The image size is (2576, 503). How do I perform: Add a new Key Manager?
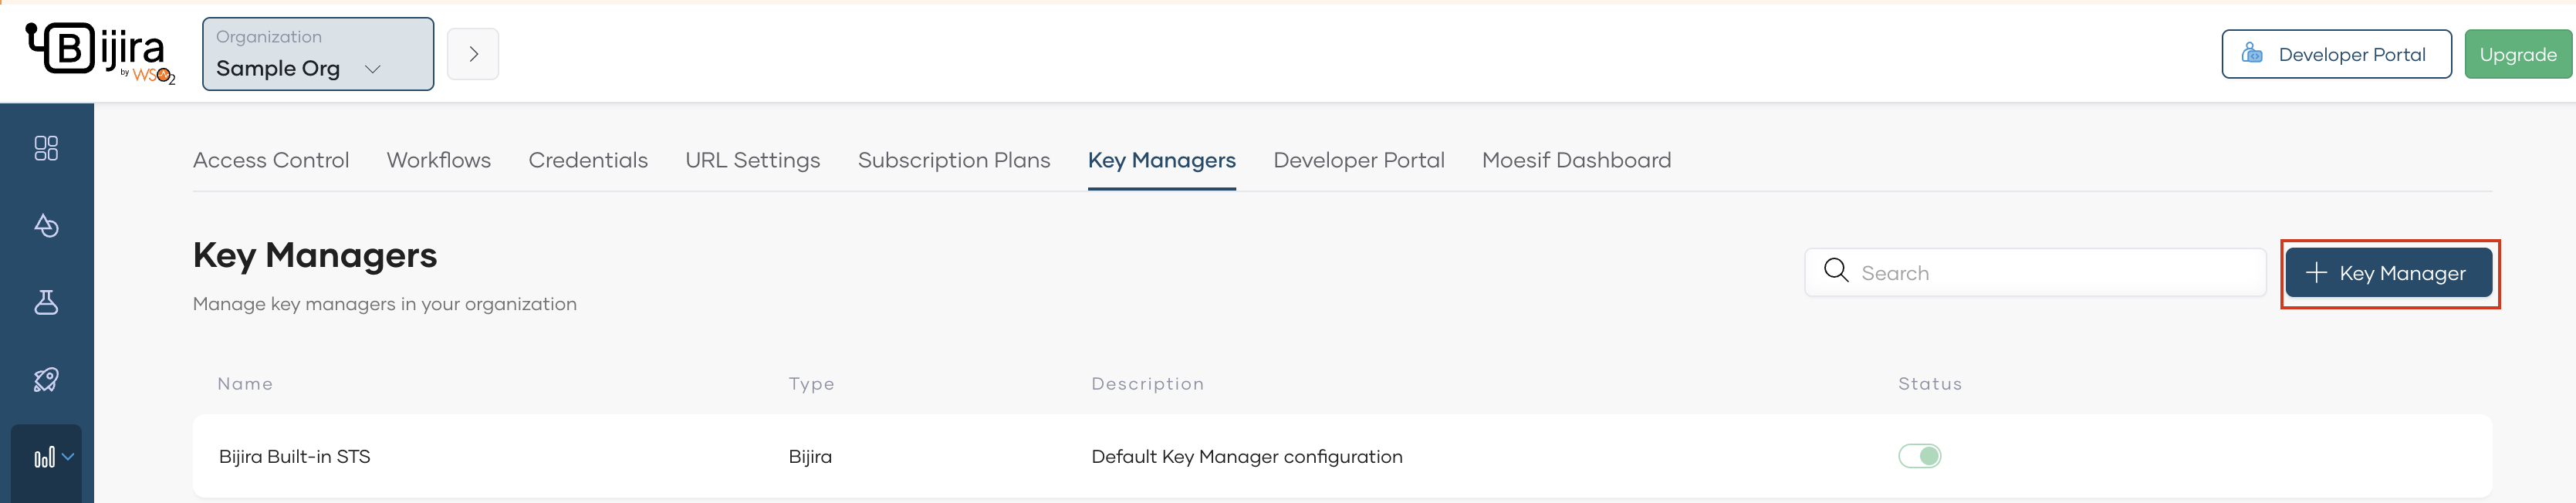click(x=2388, y=273)
